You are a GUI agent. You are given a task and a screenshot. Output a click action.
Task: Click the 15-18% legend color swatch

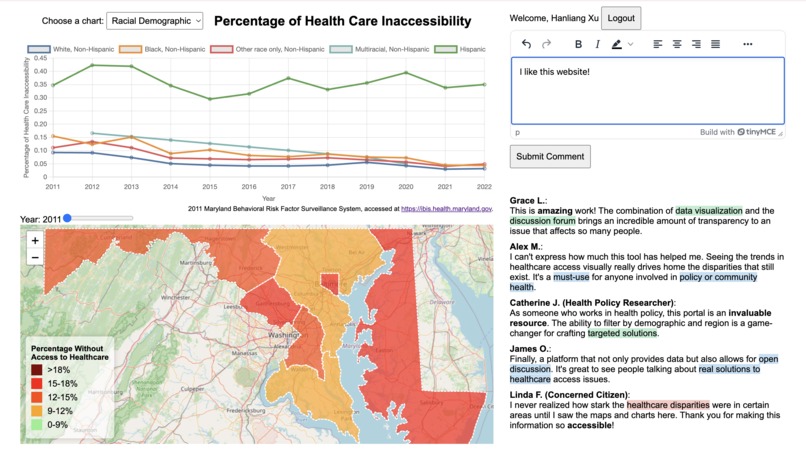click(36, 383)
